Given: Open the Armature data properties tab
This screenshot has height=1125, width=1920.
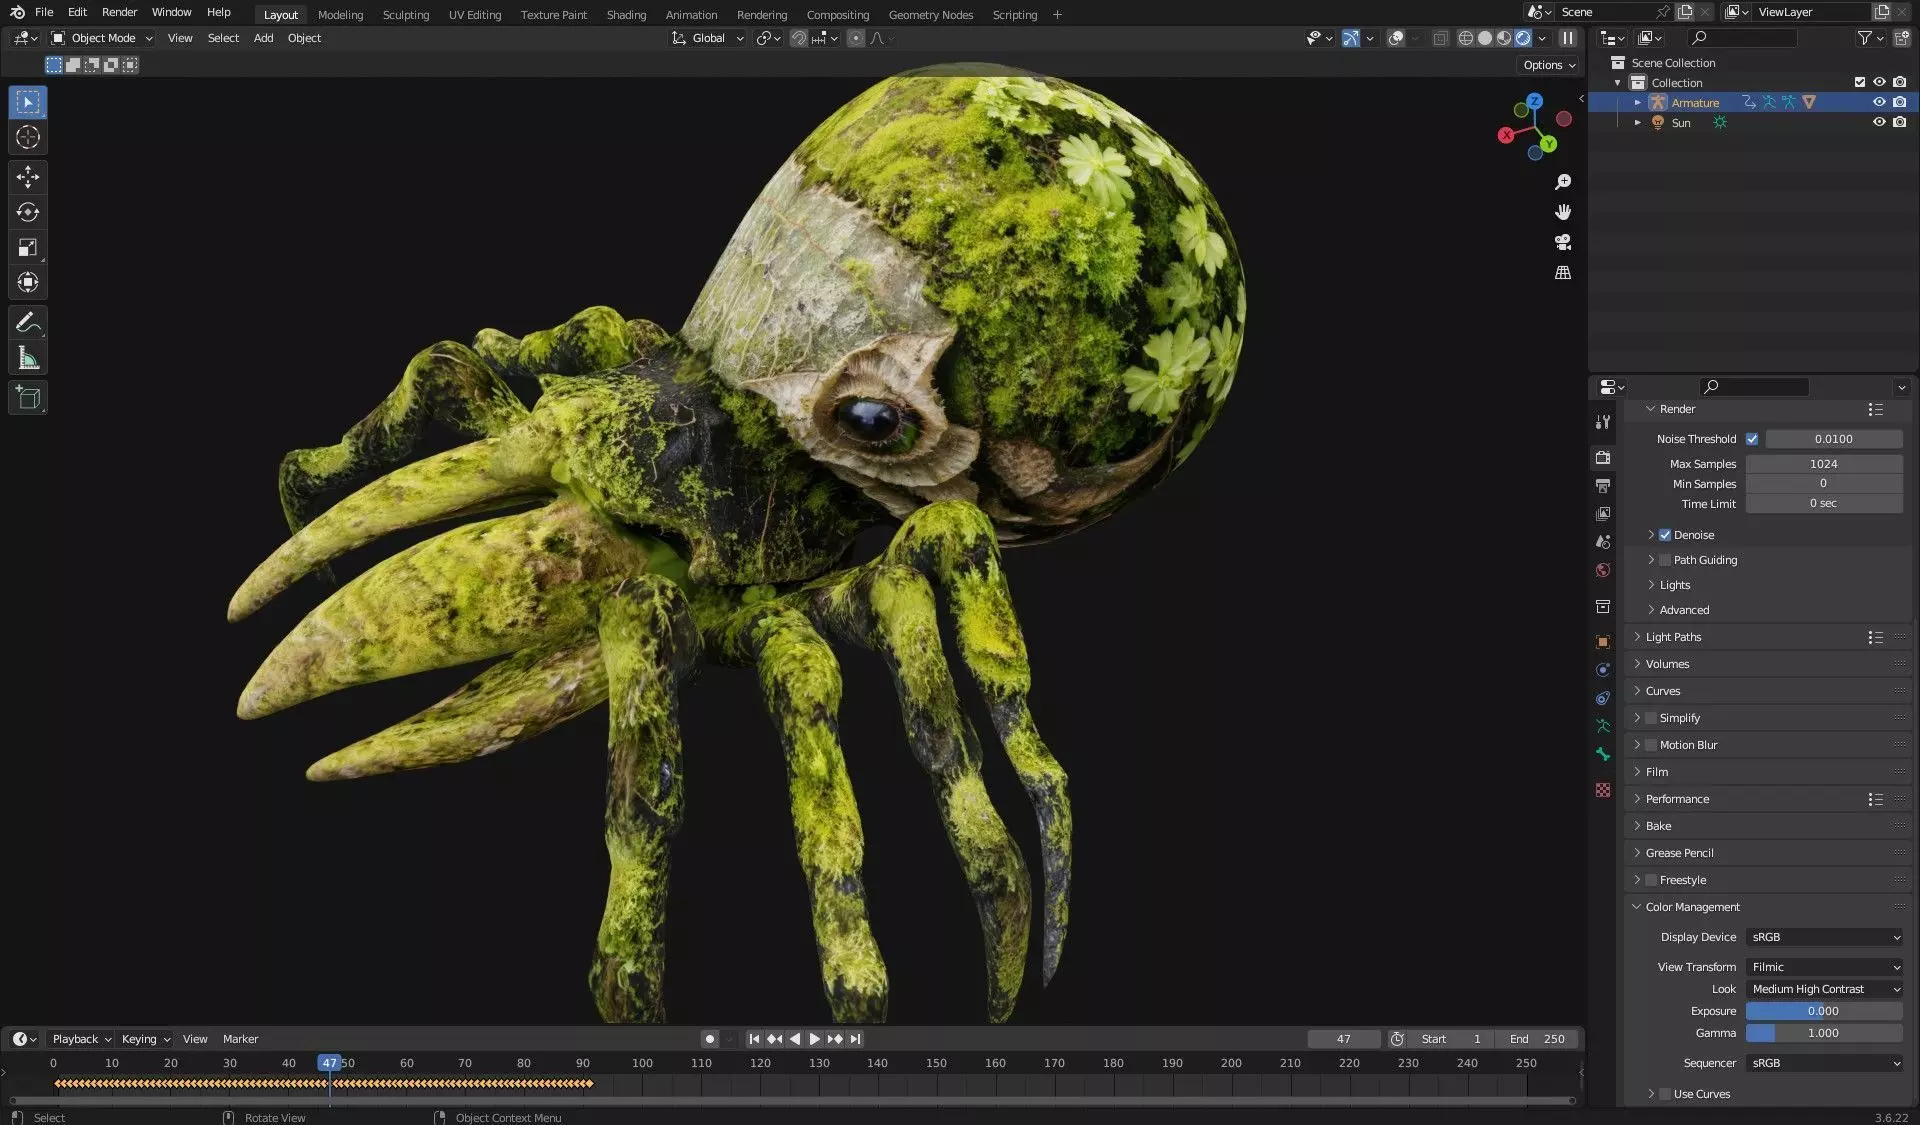Looking at the screenshot, I should click(x=1603, y=726).
